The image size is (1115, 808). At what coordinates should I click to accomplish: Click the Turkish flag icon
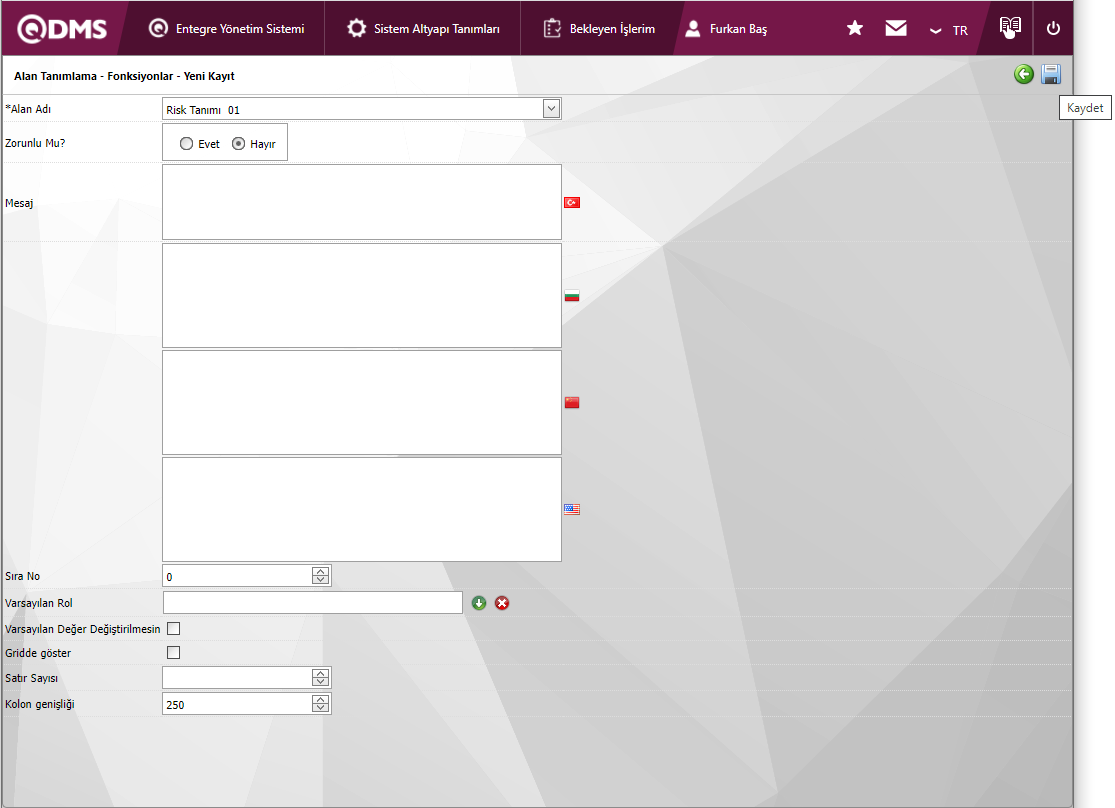coord(572,203)
